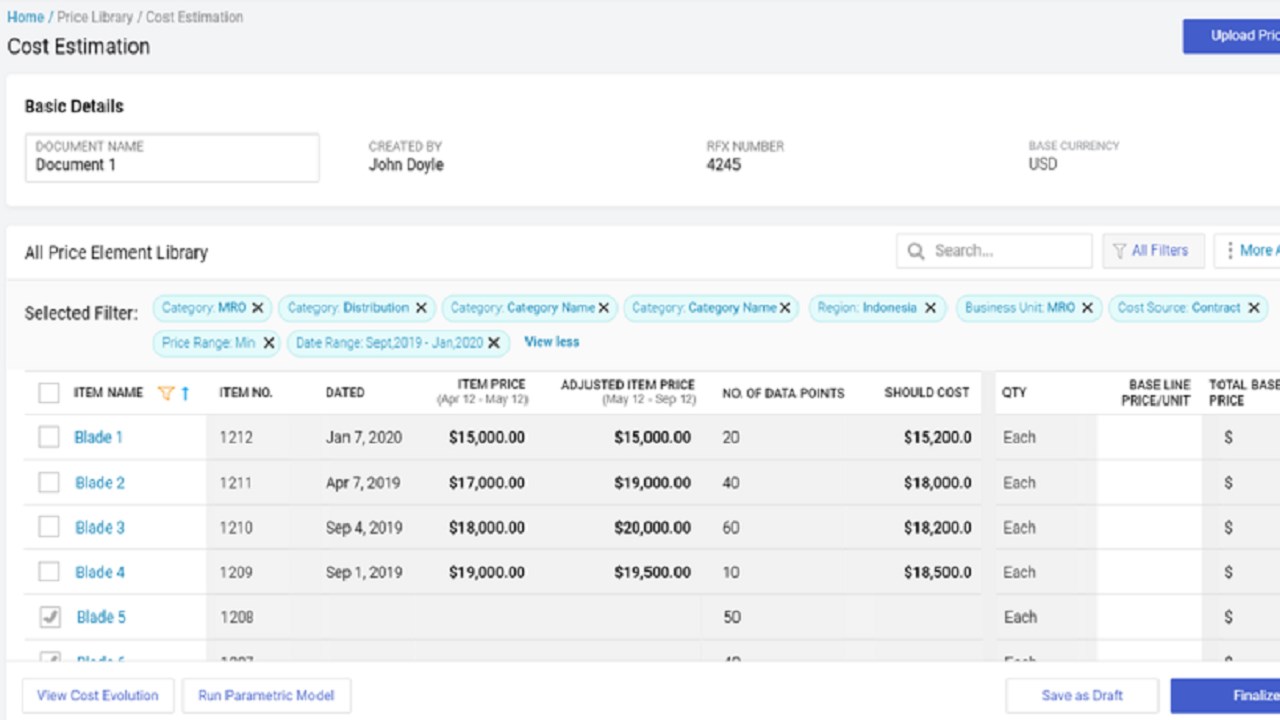This screenshot has height=720, width=1280.
Task: Remove the Cost Source: Contract filter chip
Action: point(1253,308)
